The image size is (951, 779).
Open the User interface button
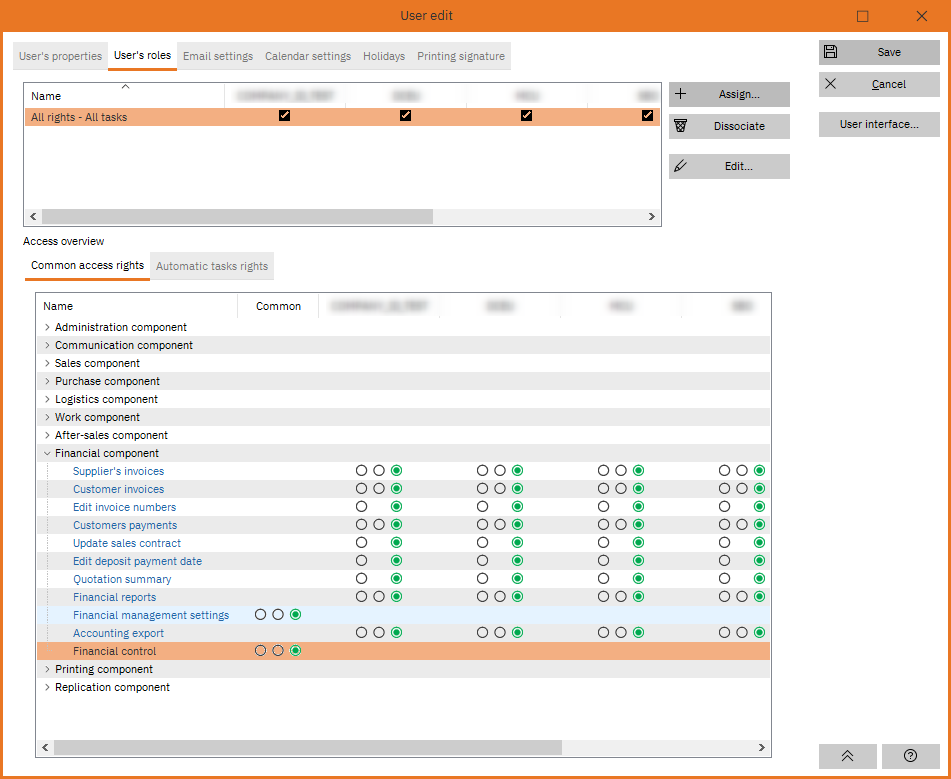(x=879, y=124)
